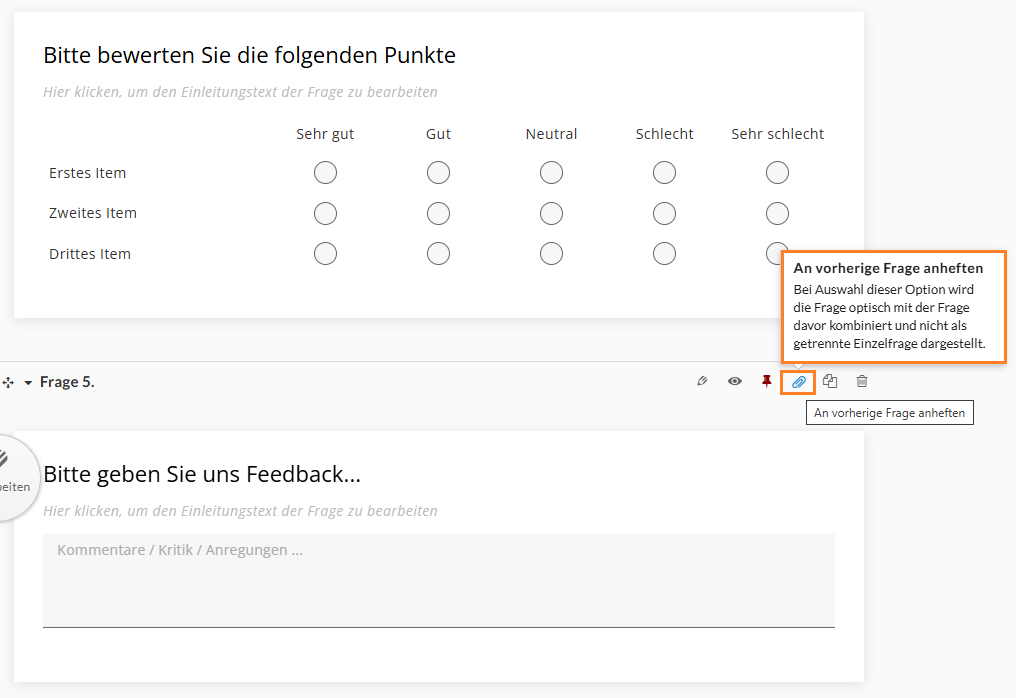Click the paperclip attach-to-previous-question icon

[798, 382]
